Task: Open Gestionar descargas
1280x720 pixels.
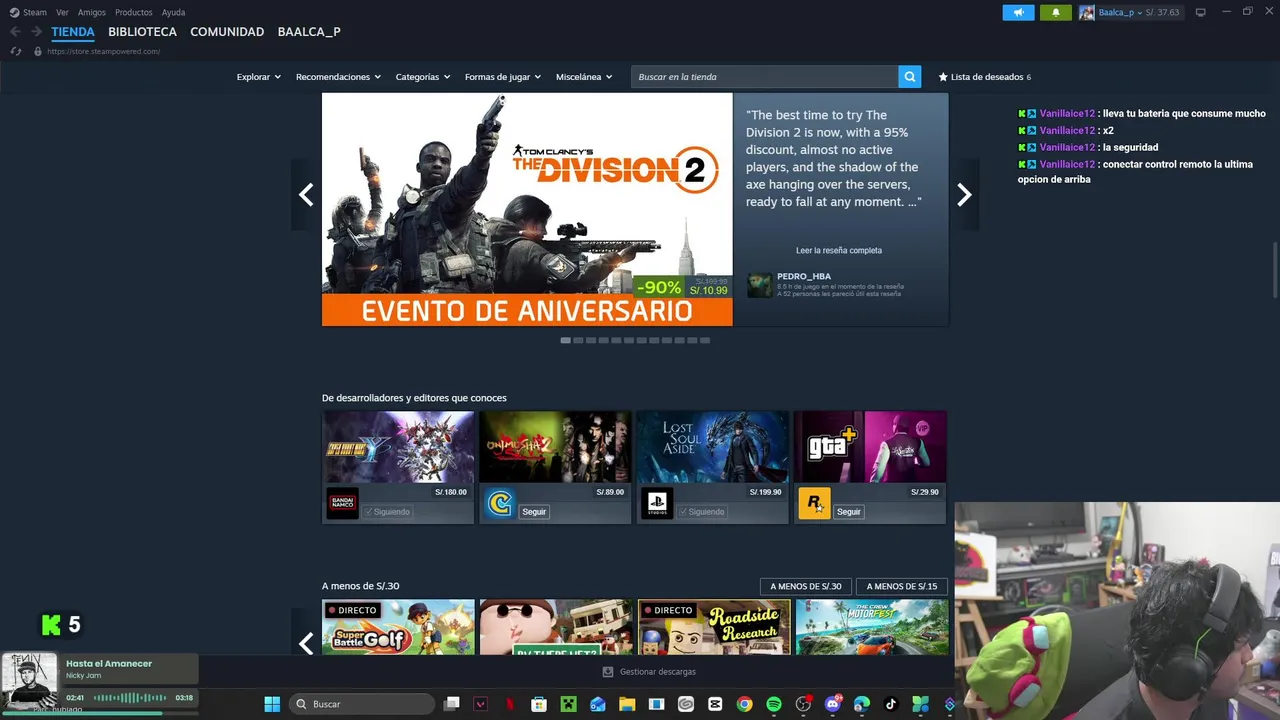Action: point(649,672)
